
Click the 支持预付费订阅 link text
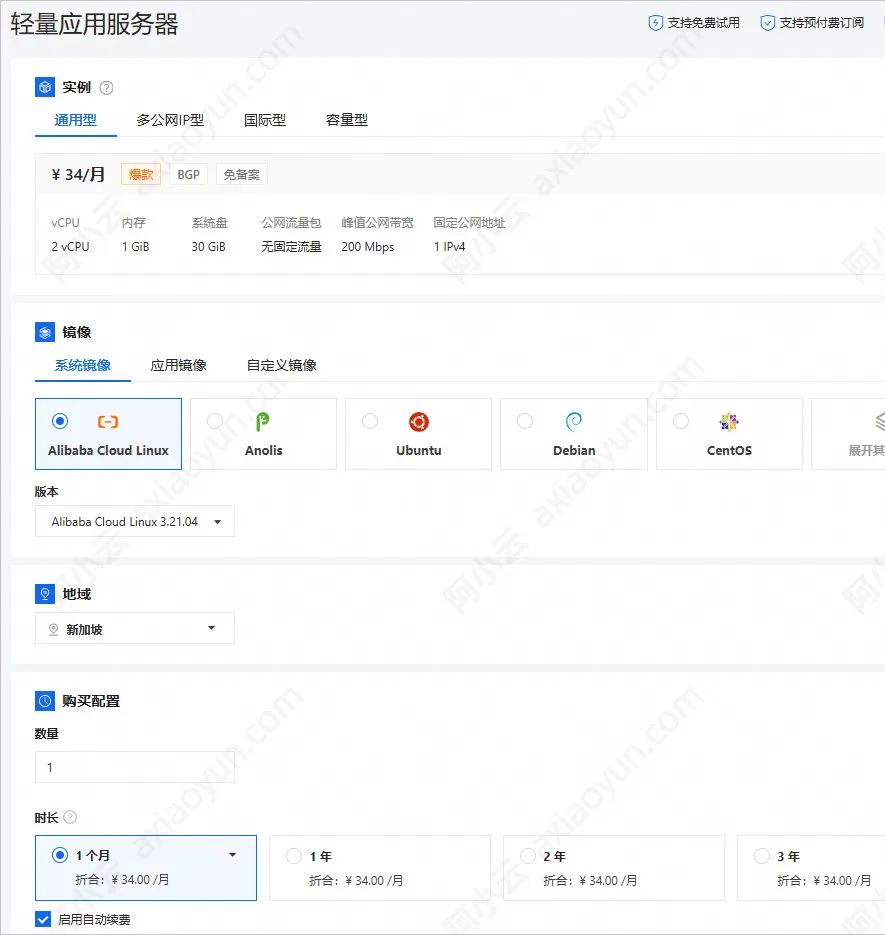(x=822, y=23)
